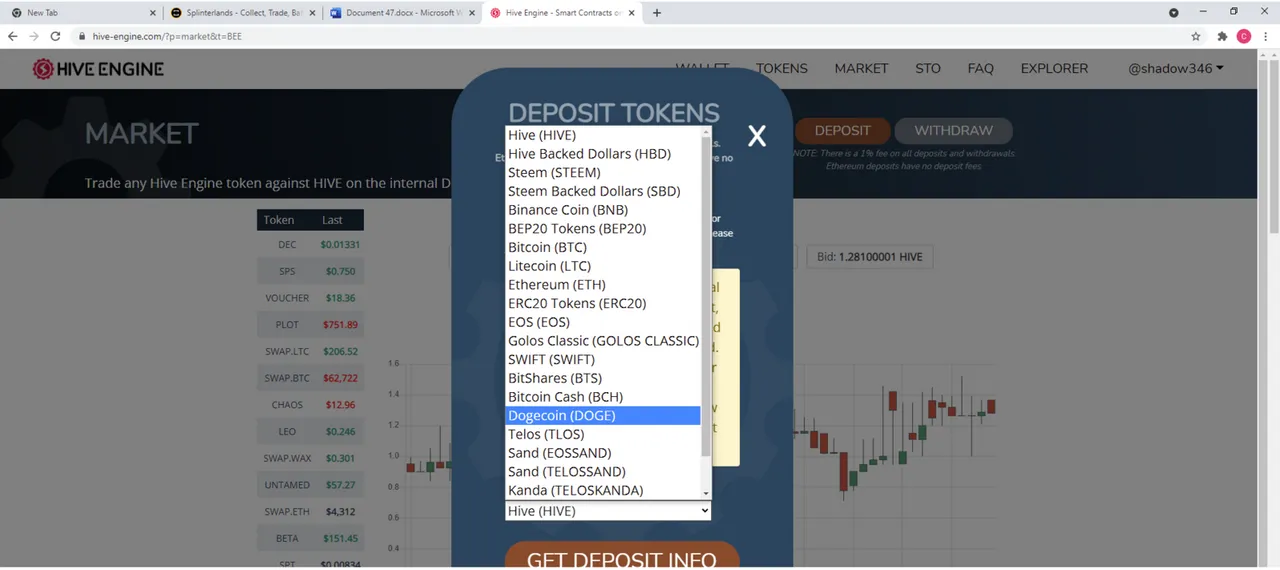
Task: Expand the @shadow346 account dropdown
Action: click(x=1176, y=69)
